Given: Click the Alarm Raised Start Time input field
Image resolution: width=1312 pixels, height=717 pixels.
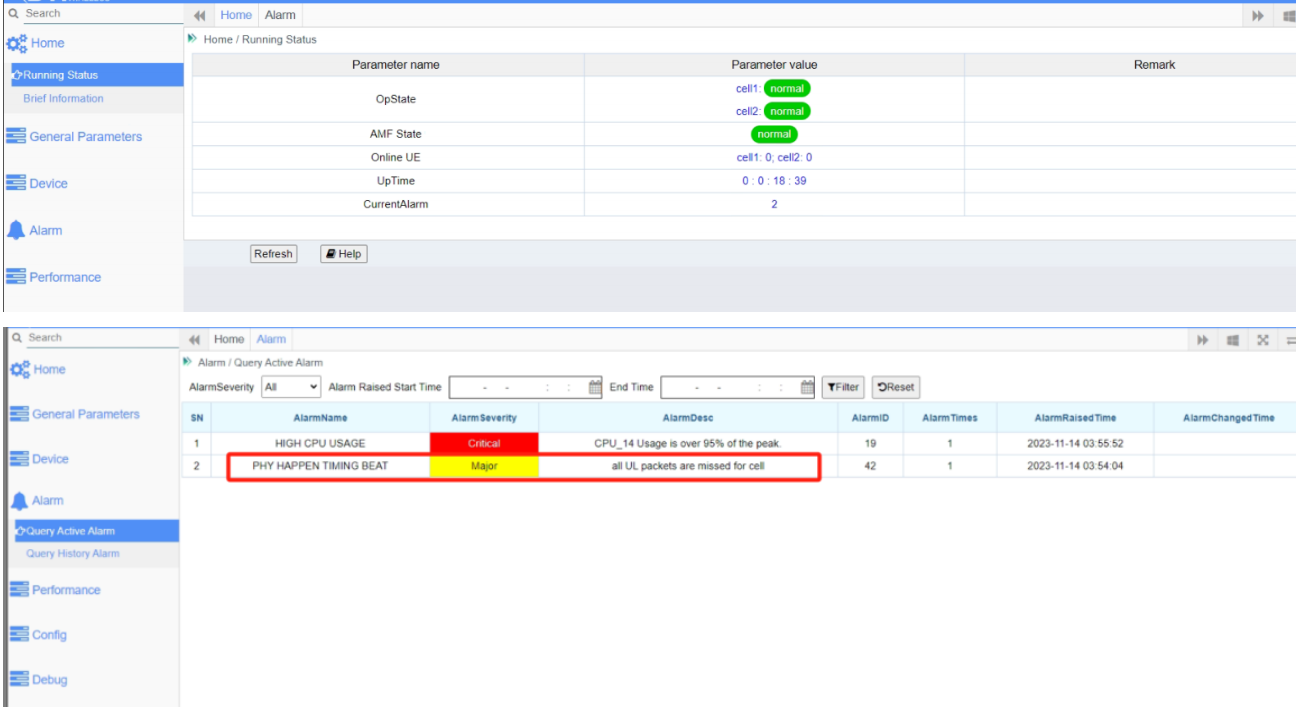Looking at the screenshot, I should tap(517, 387).
